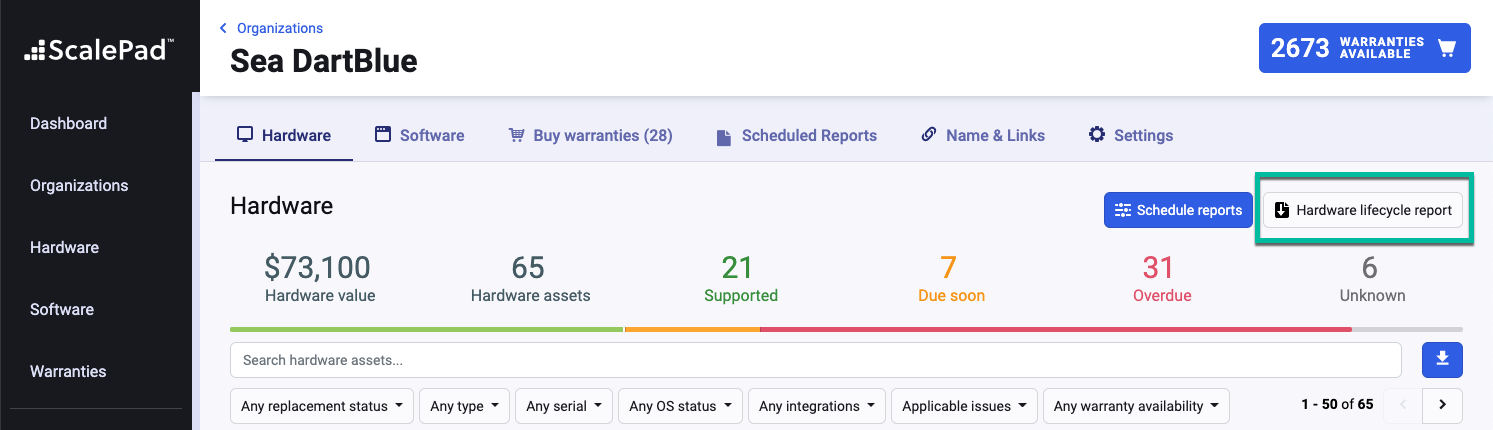Image resolution: width=1493 pixels, height=430 pixels.
Task: Click the link icon on Name & Links
Action: click(929, 134)
